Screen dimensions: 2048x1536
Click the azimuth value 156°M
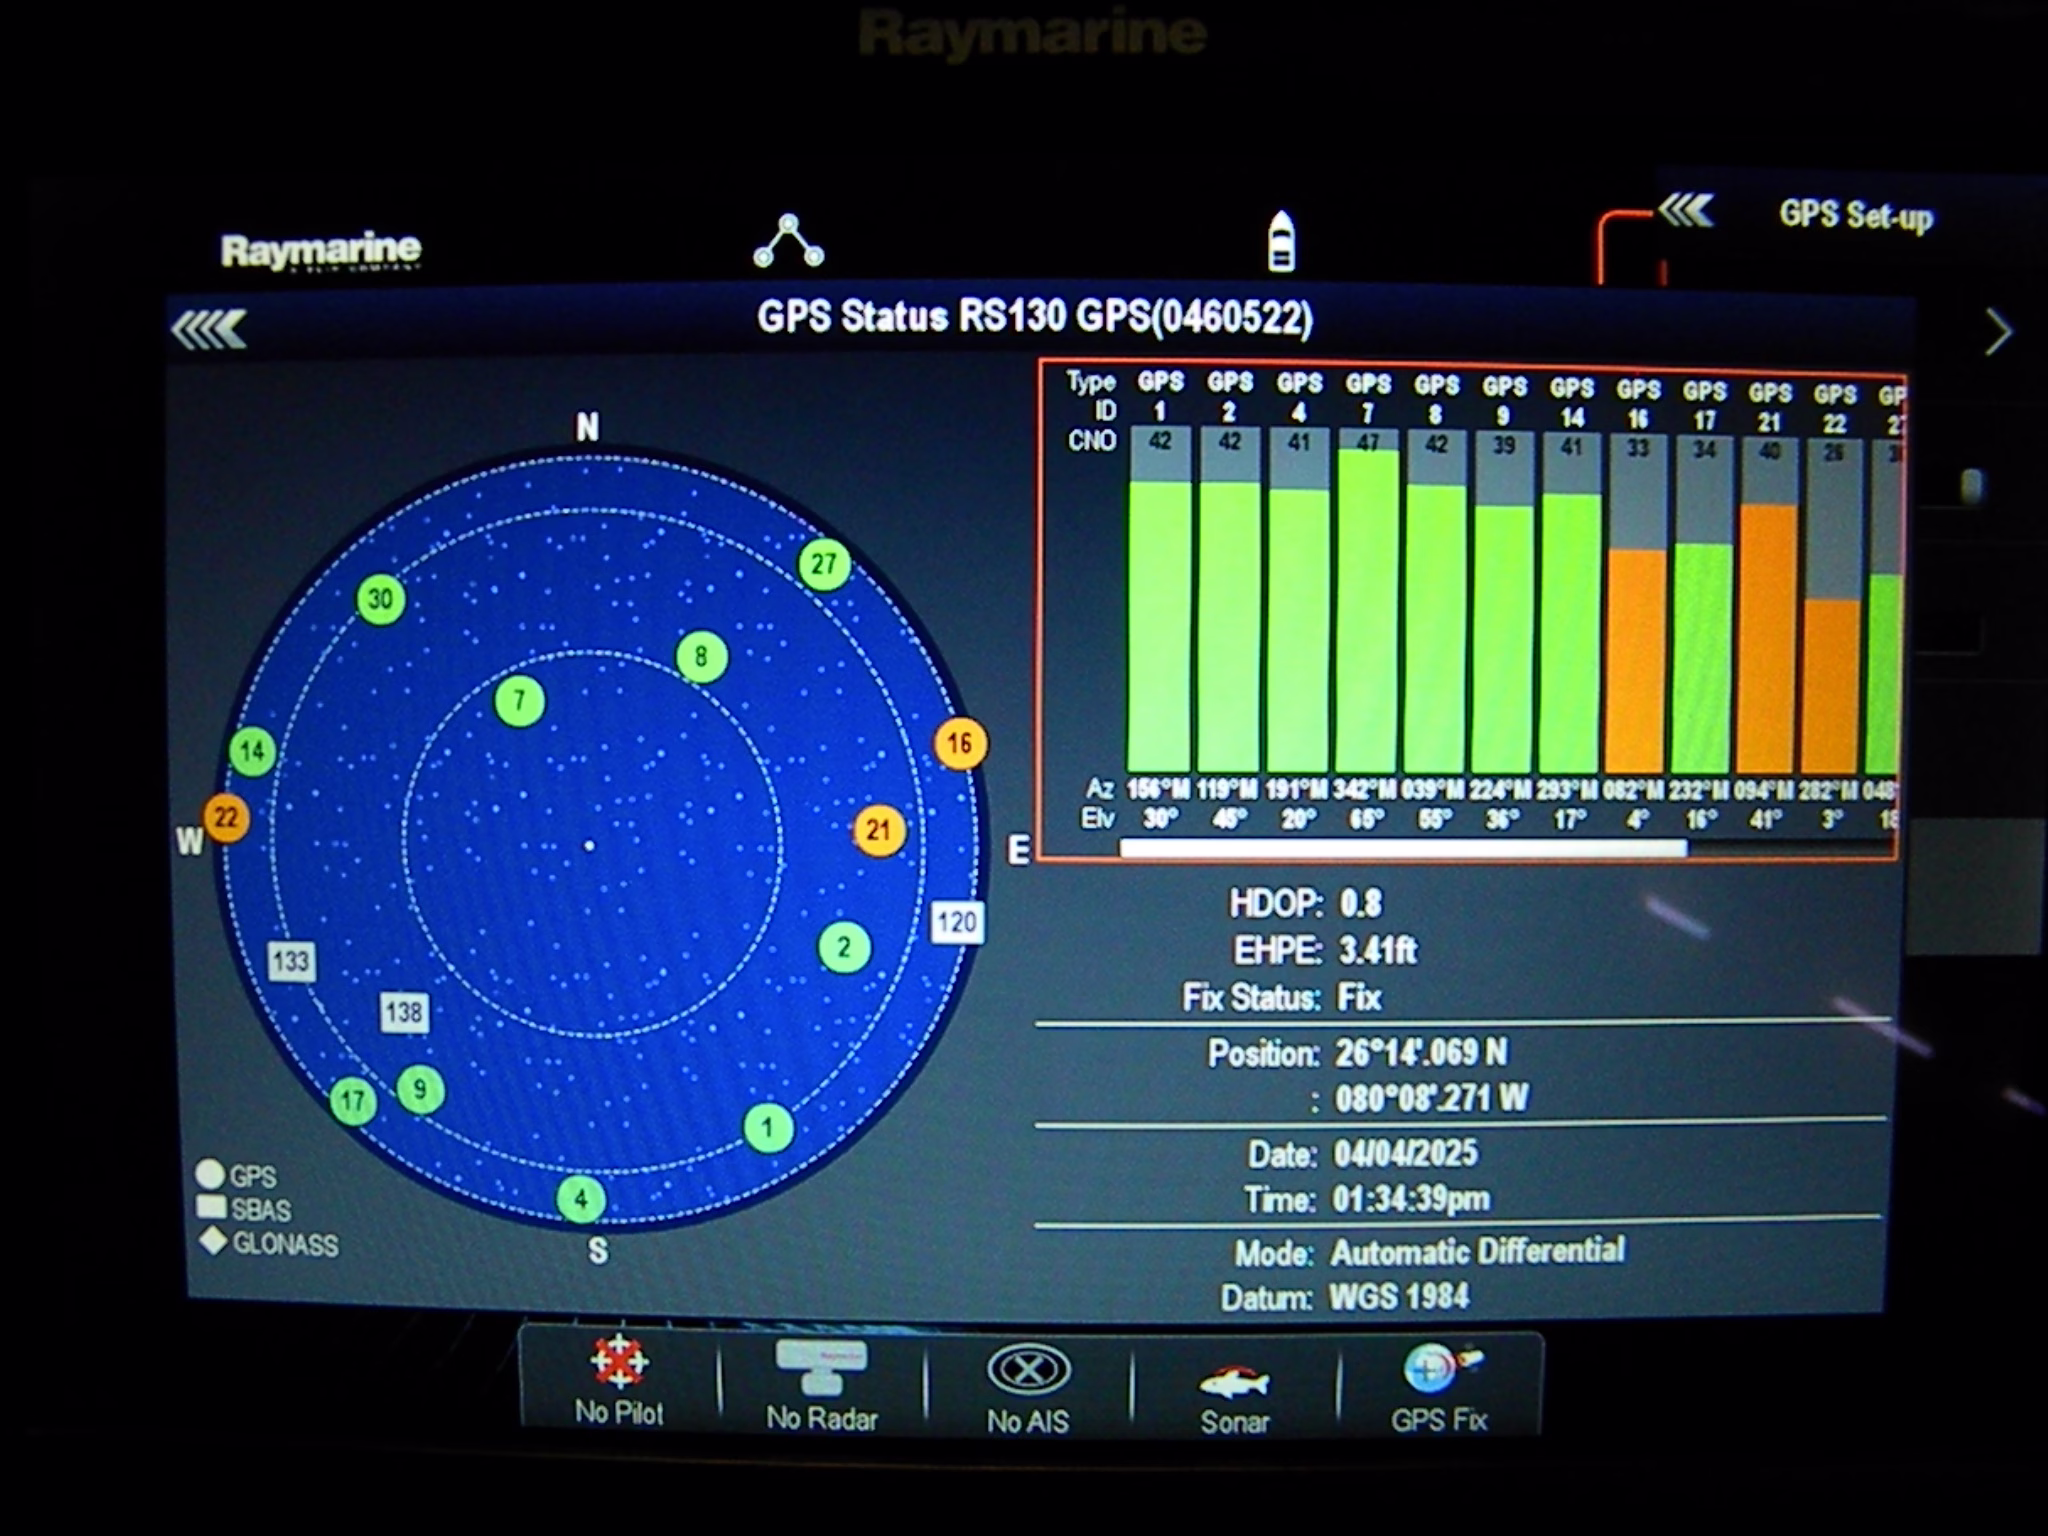tap(1159, 789)
